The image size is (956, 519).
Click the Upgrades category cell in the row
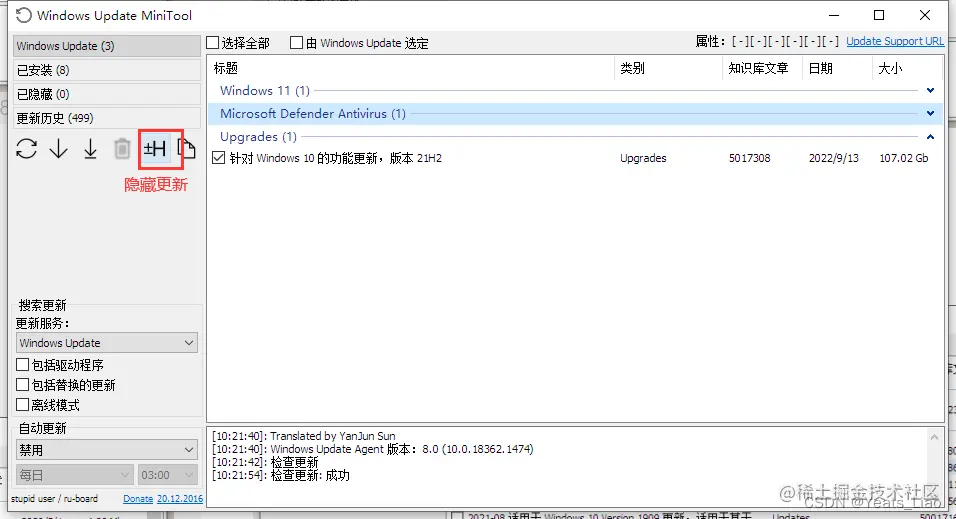pos(643,158)
